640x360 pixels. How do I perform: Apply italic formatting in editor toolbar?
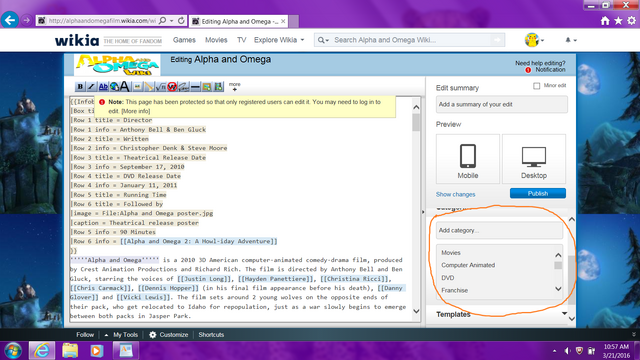(x=91, y=87)
